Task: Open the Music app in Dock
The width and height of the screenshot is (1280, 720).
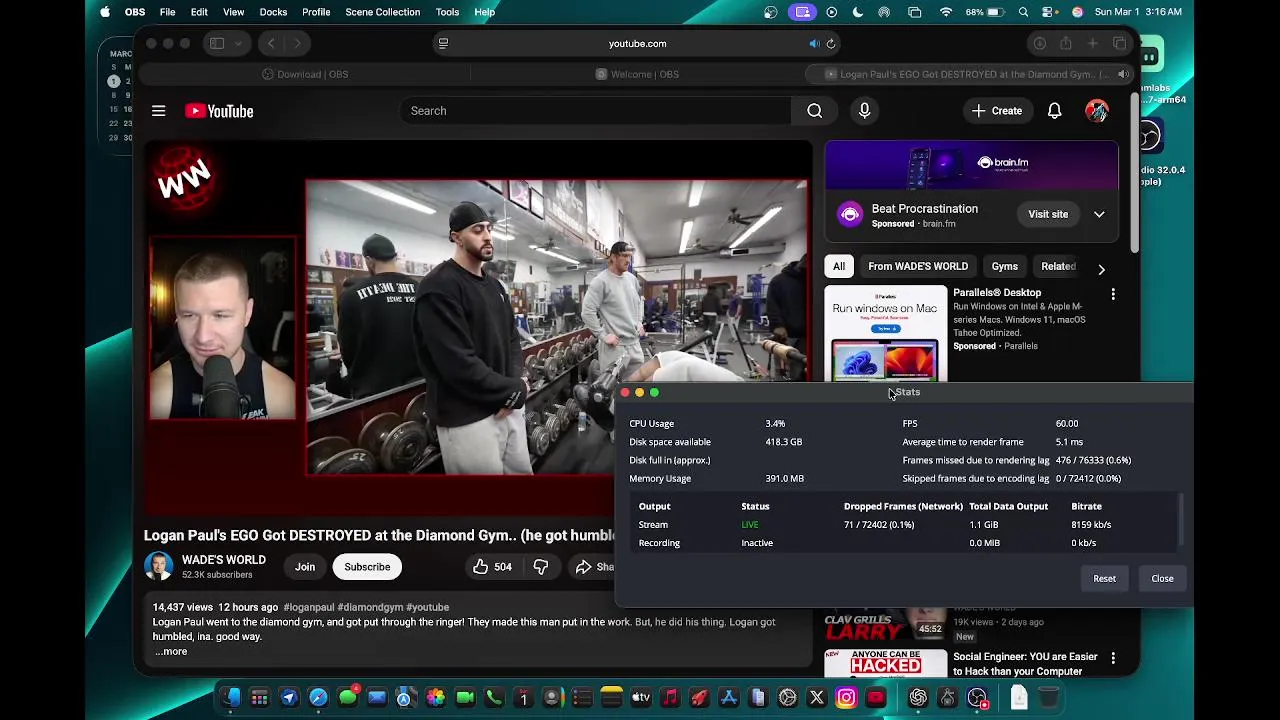Action: [670, 698]
